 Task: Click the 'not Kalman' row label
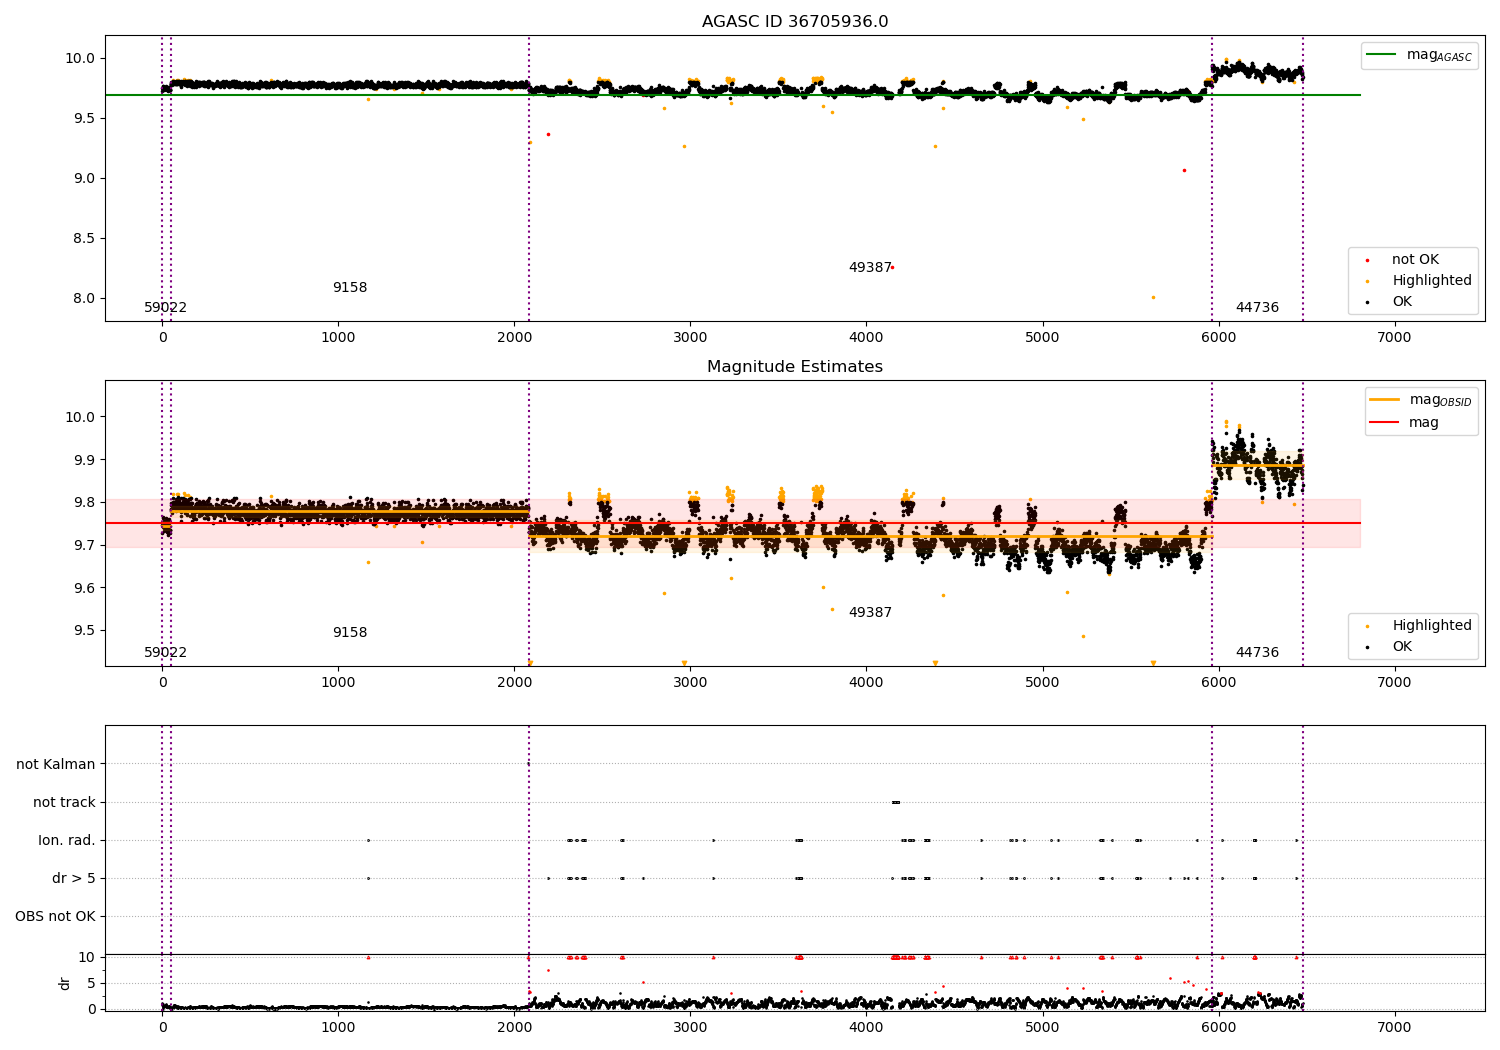[x=56, y=765]
